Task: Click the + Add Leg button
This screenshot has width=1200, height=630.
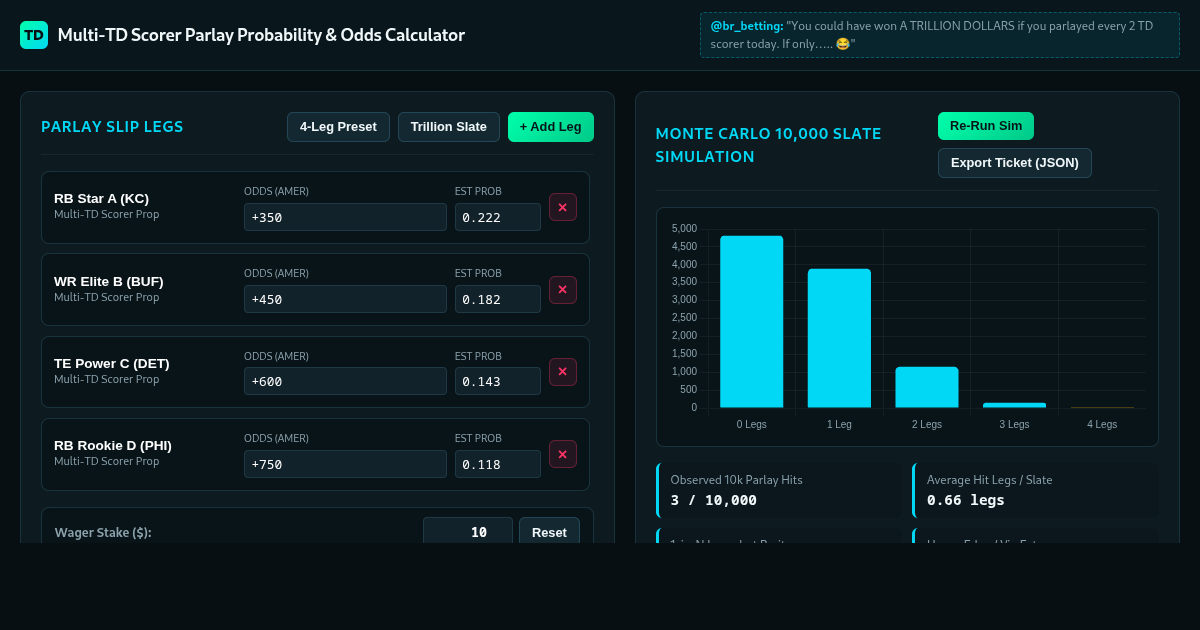Action: tap(551, 127)
